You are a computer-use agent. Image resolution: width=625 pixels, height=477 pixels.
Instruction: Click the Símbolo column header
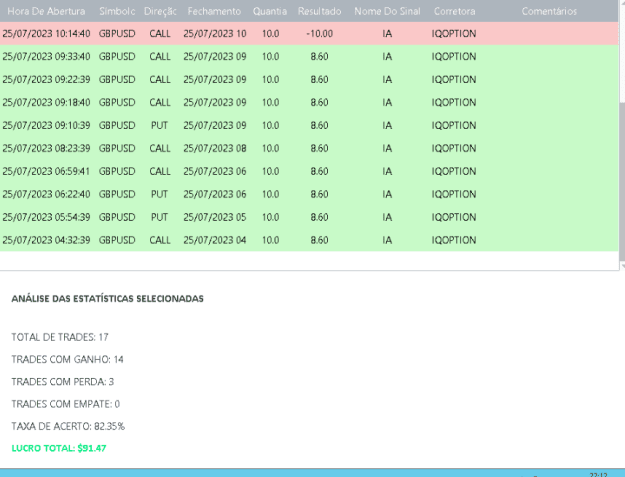117,11
